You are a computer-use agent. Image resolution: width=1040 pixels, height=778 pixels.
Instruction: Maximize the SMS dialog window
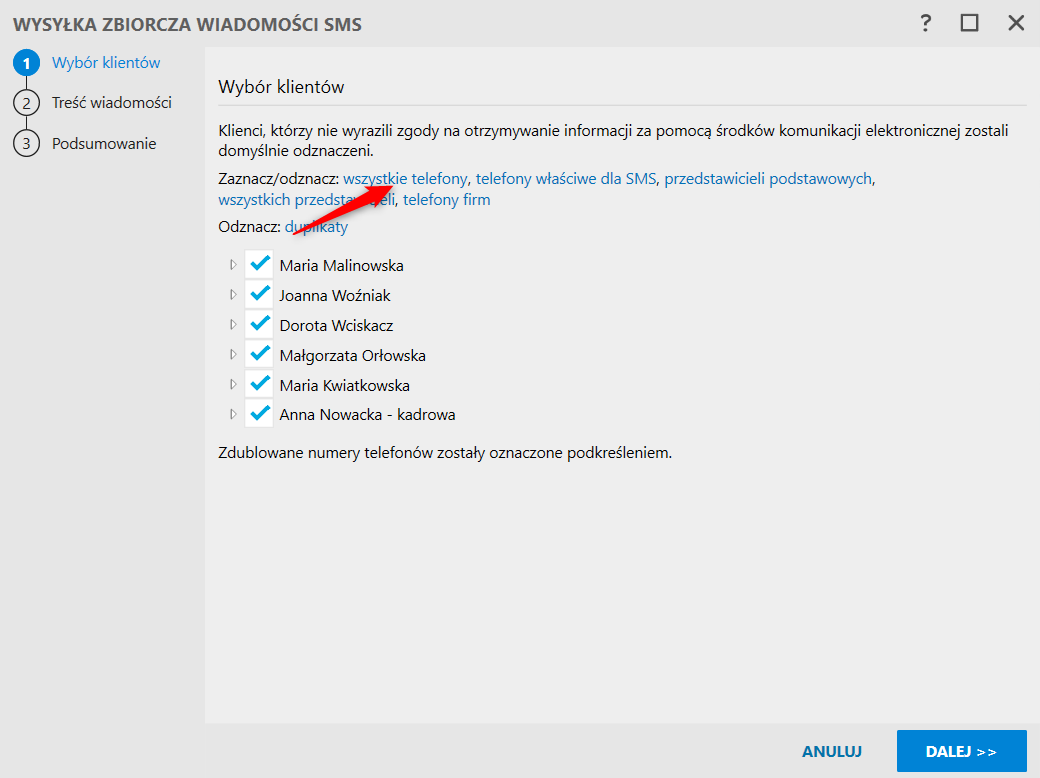[x=969, y=23]
